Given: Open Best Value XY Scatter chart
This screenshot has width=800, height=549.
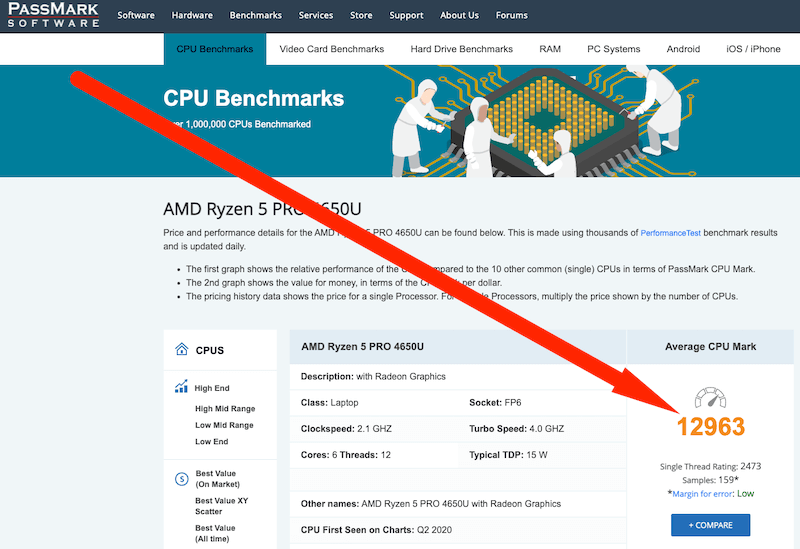Looking at the screenshot, I should click(221, 506).
